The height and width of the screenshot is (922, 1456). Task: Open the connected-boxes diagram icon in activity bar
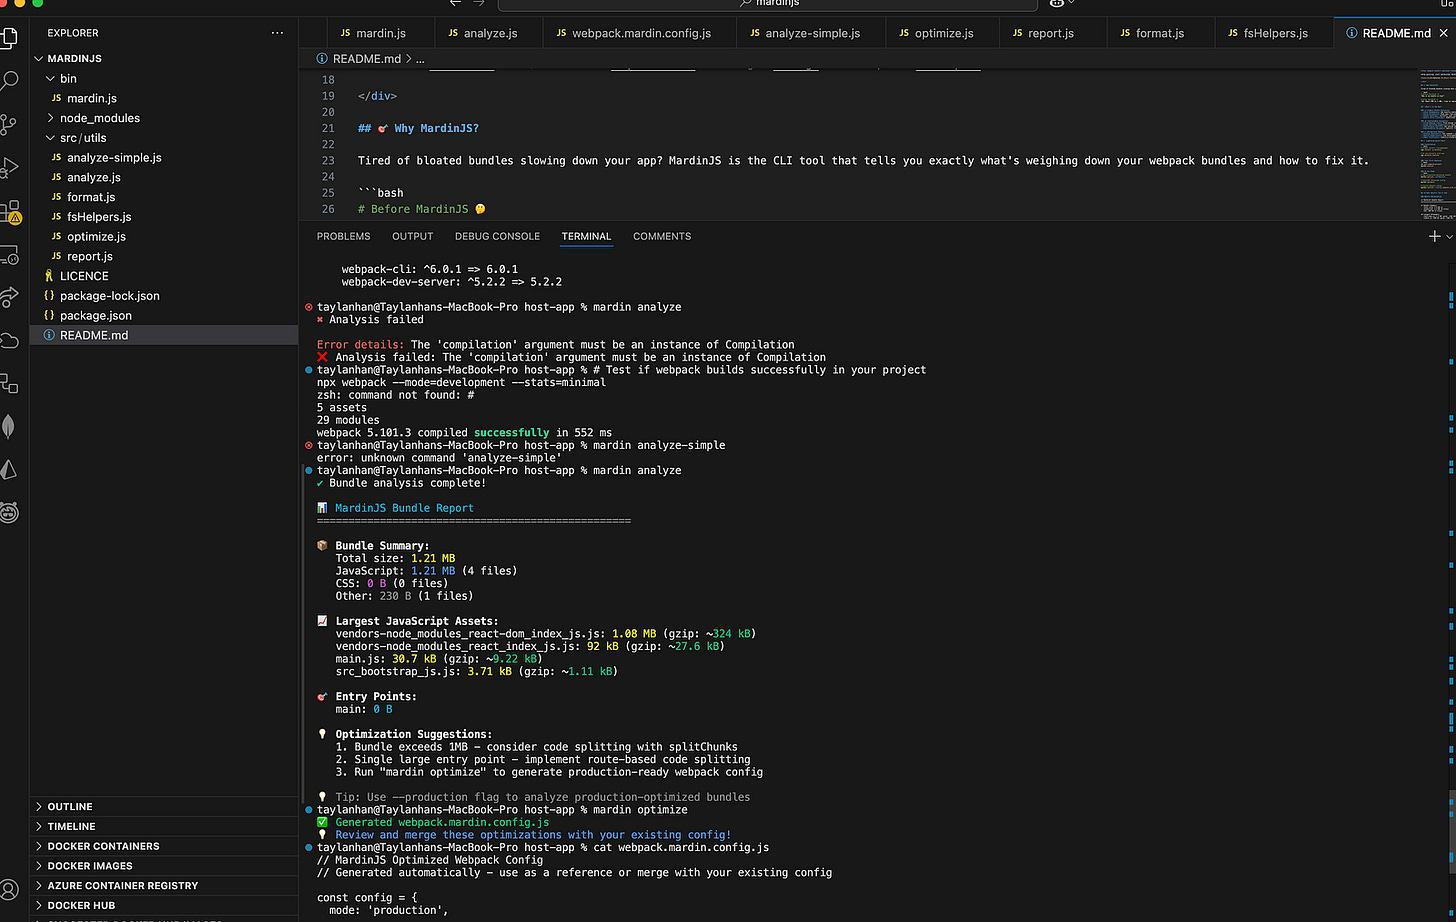9,383
